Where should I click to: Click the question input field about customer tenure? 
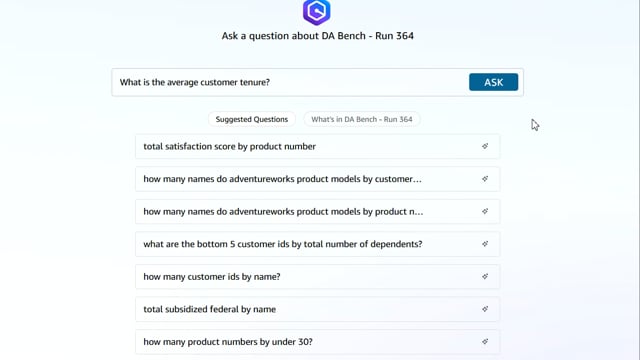coord(290,82)
